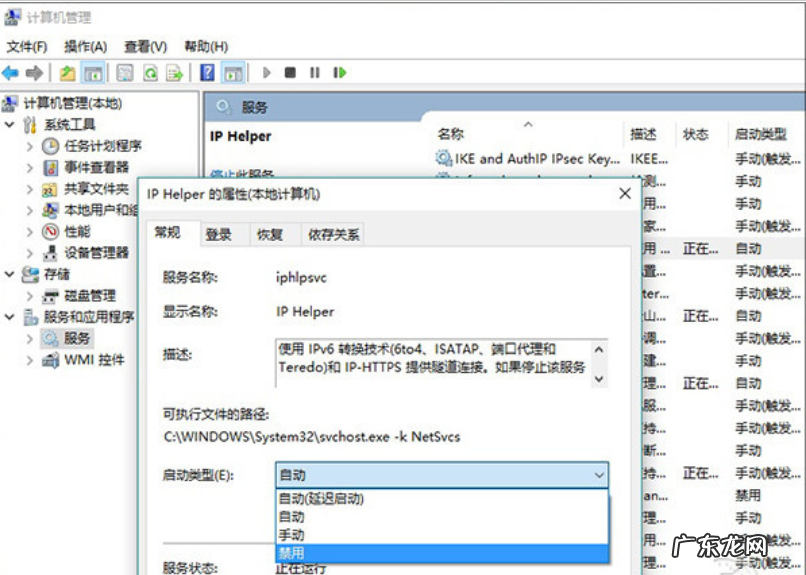Expand the 事件查看器 node
Screen dimensions: 806x575
tap(30, 168)
